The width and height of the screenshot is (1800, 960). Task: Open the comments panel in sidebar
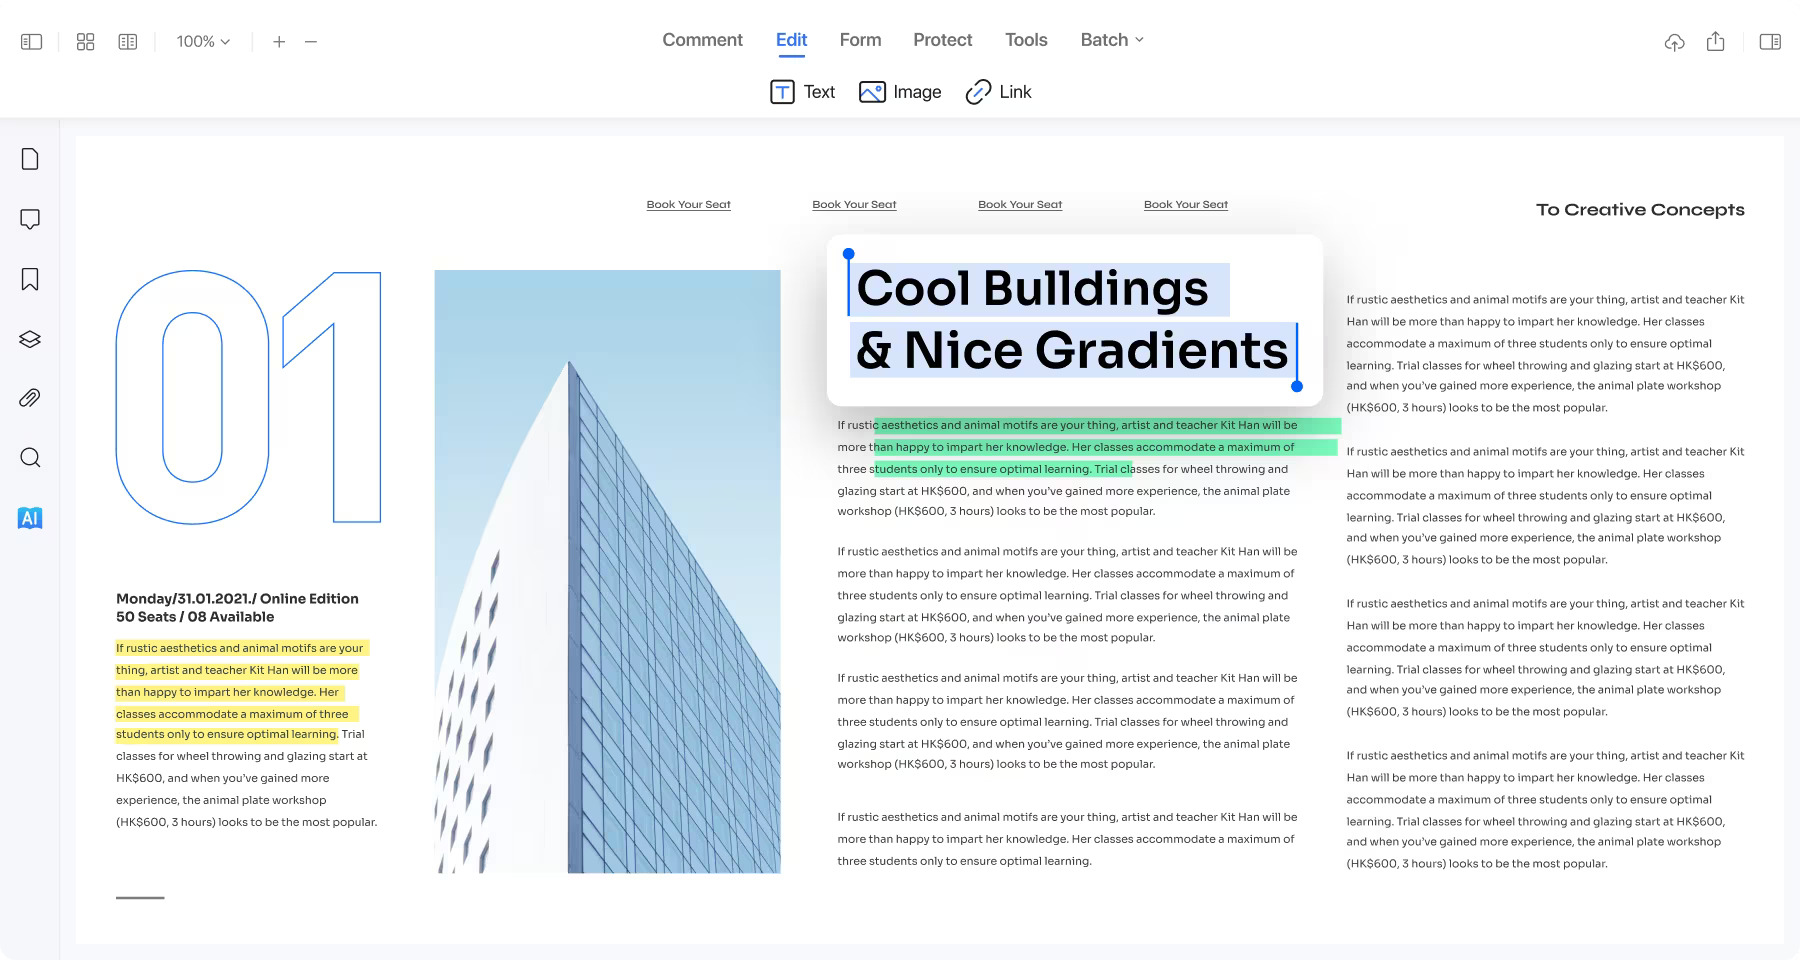tap(30, 219)
